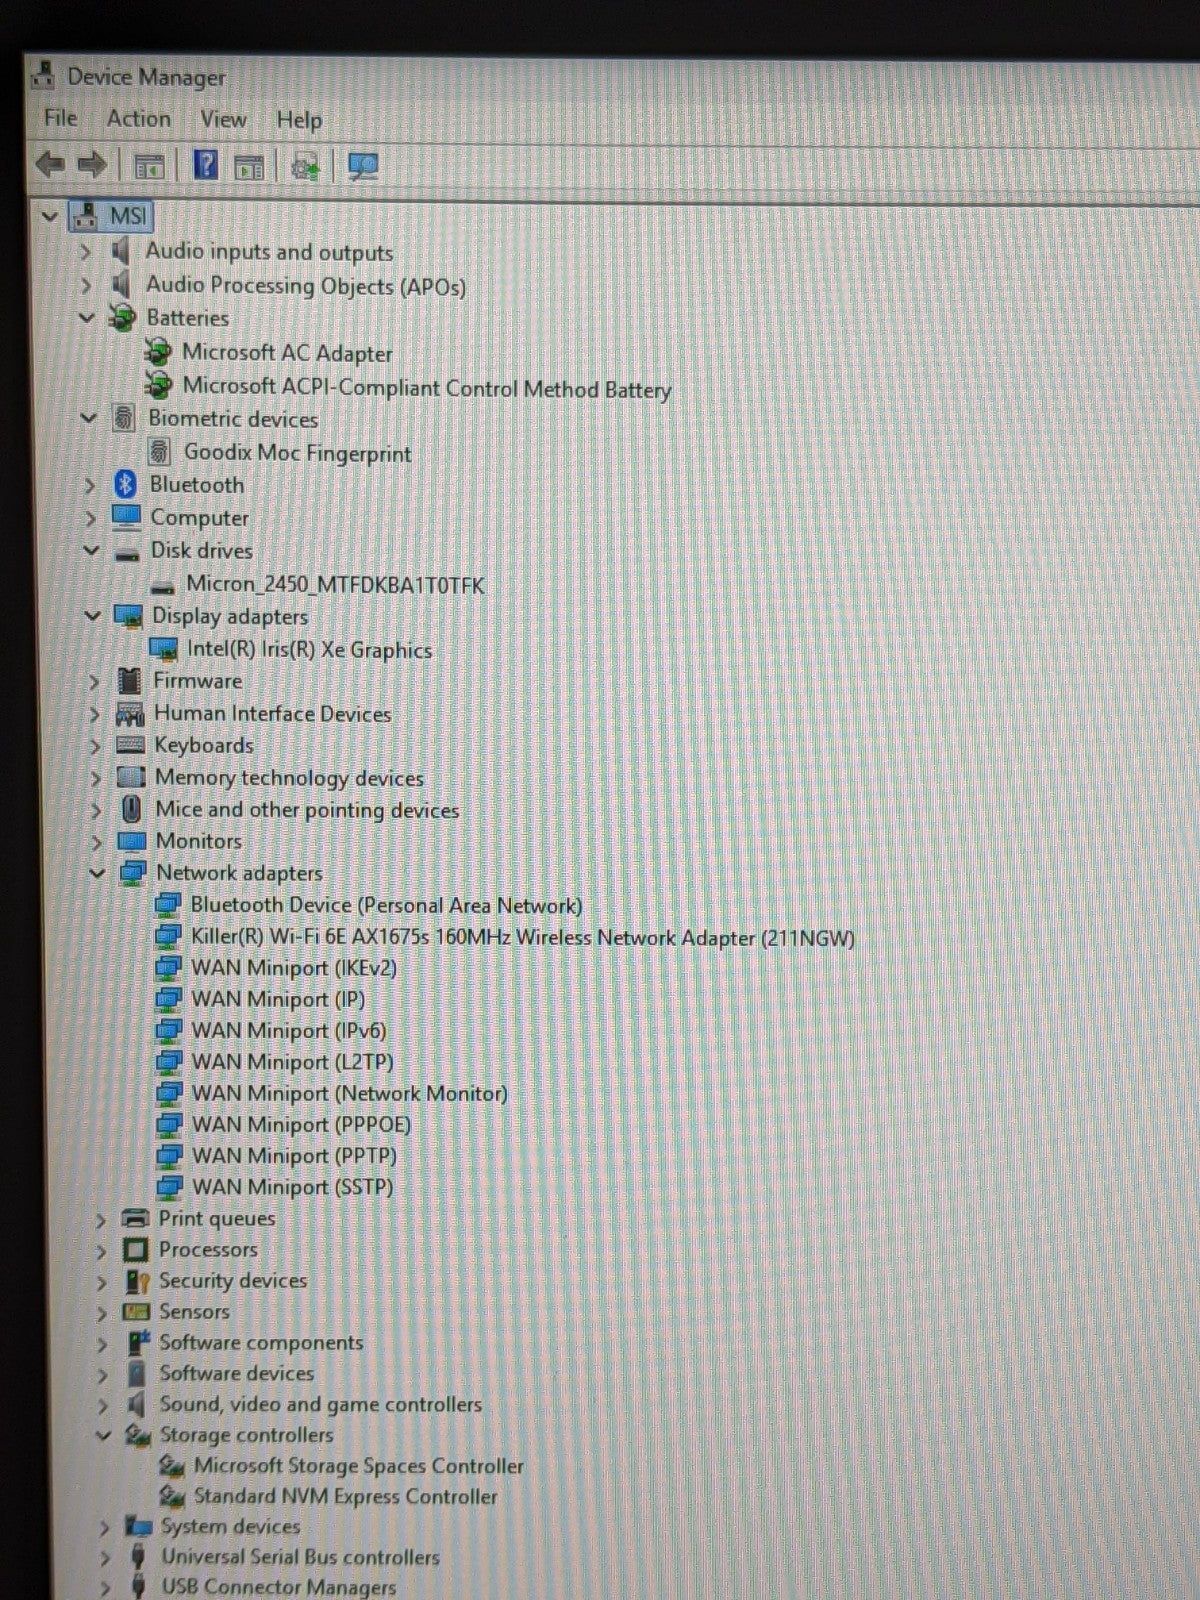
Task: Collapse the Batteries category
Action: [x=87, y=318]
